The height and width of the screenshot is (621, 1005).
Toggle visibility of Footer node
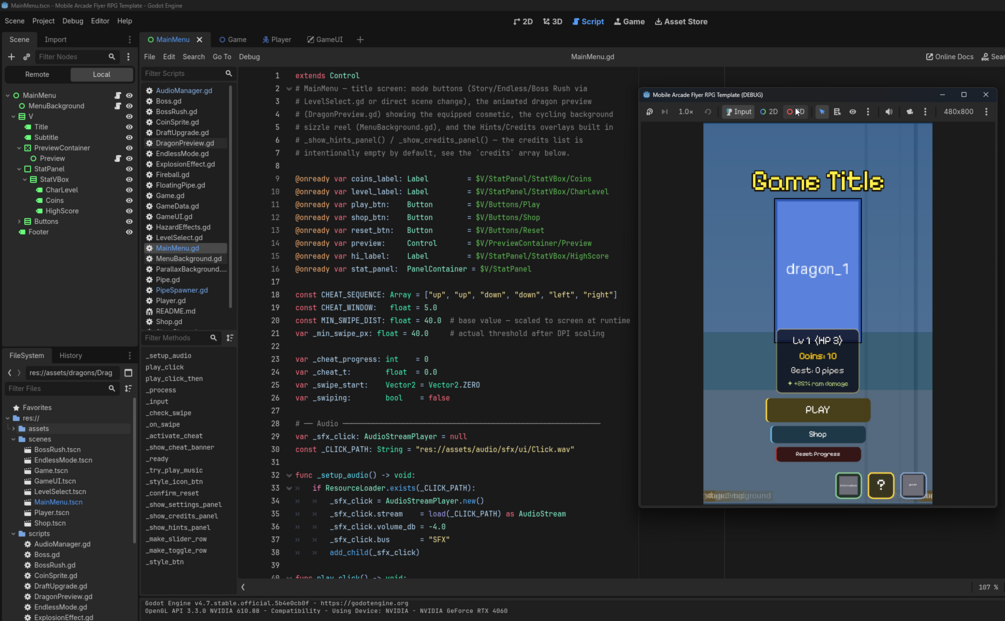pos(129,232)
